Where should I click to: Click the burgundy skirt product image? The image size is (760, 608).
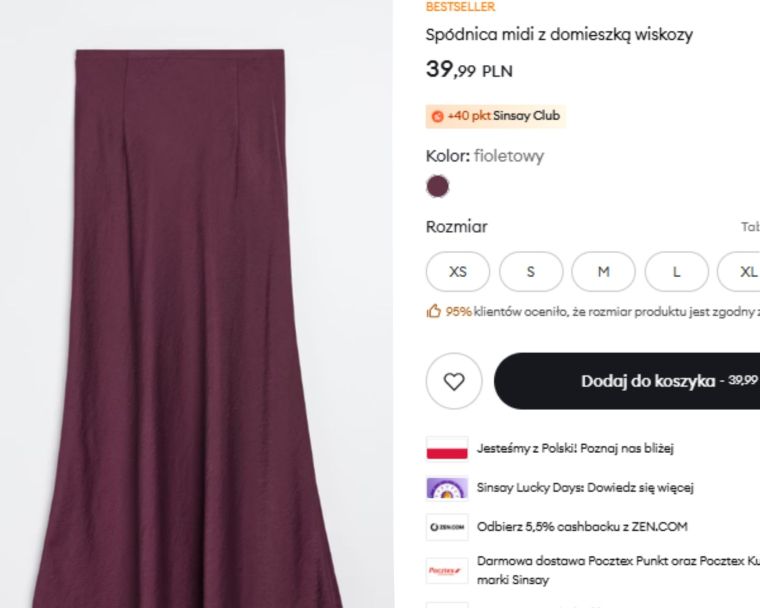[x=189, y=329]
